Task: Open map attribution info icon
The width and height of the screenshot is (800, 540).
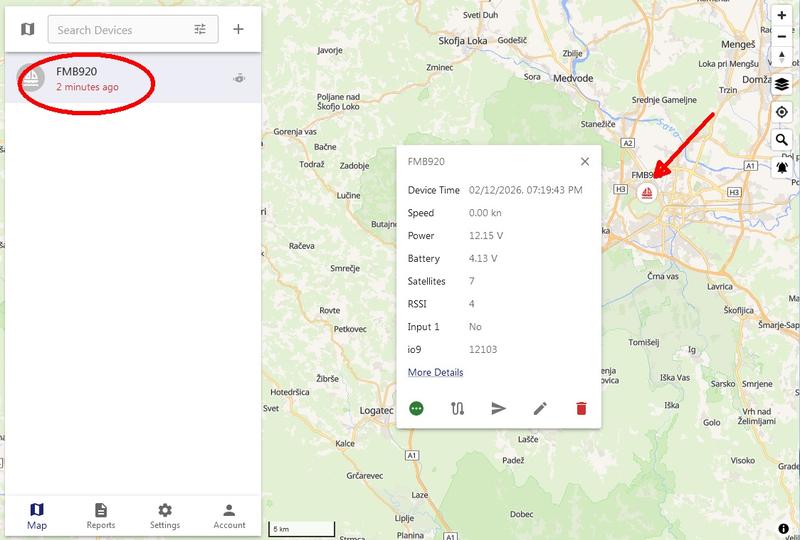Action: [784, 529]
